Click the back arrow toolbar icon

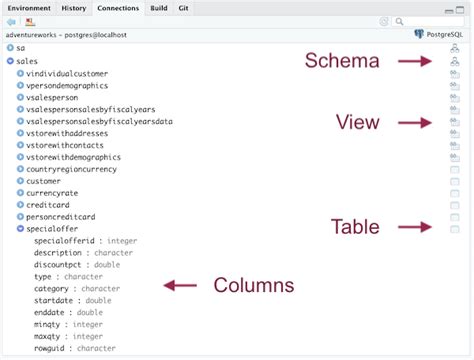[11, 22]
